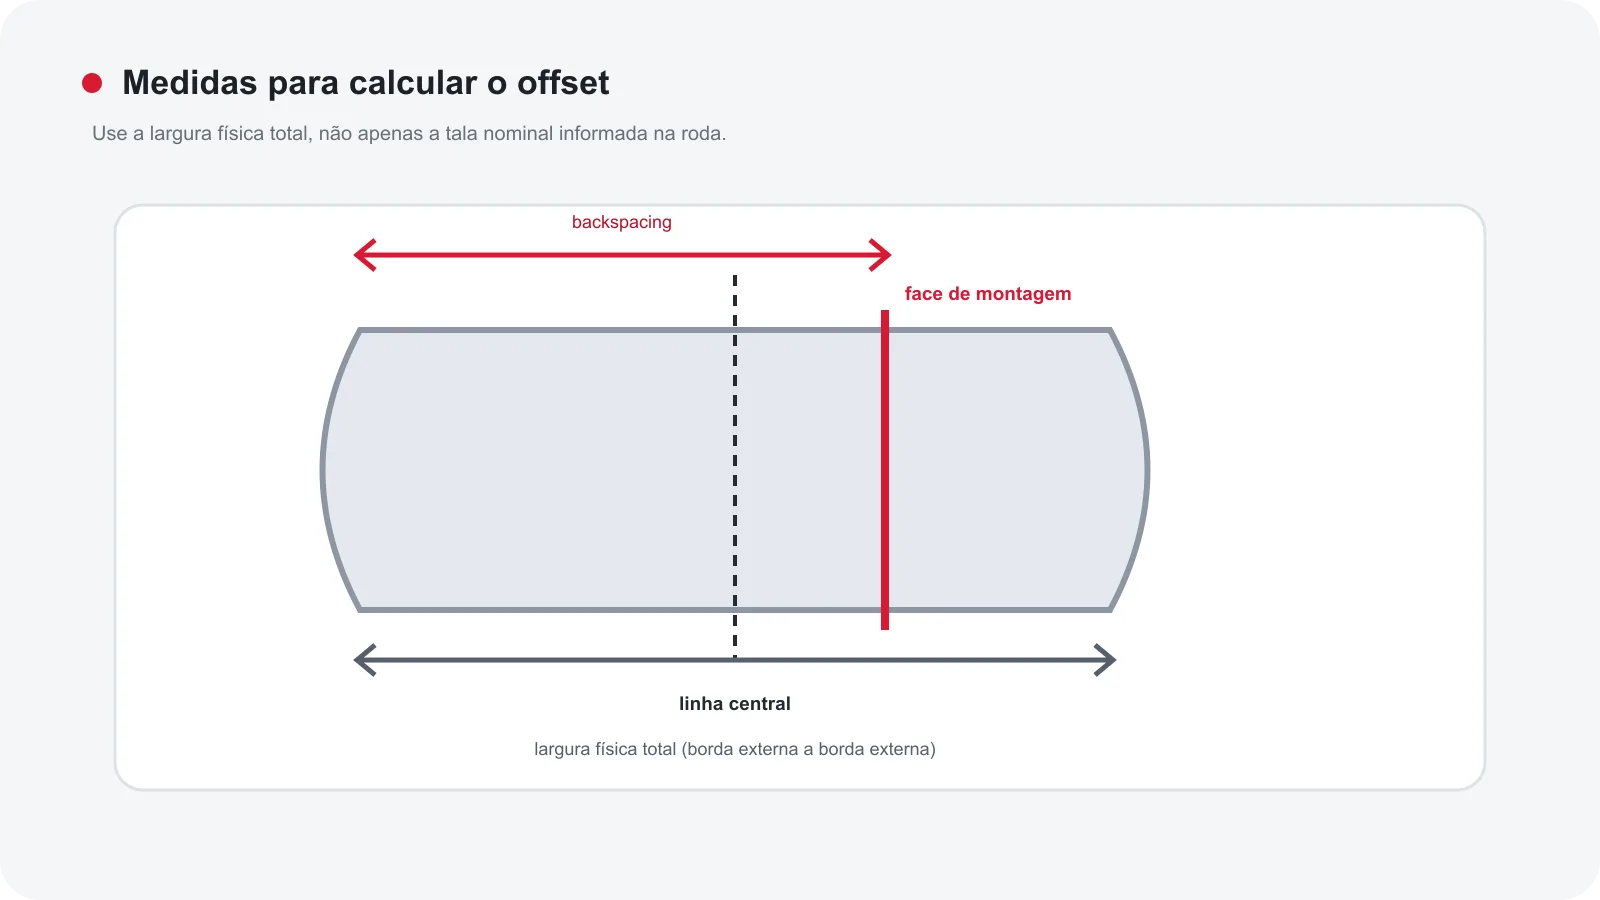Click the red bullet dot beside the title
The image size is (1600, 900).
[92, 83]
